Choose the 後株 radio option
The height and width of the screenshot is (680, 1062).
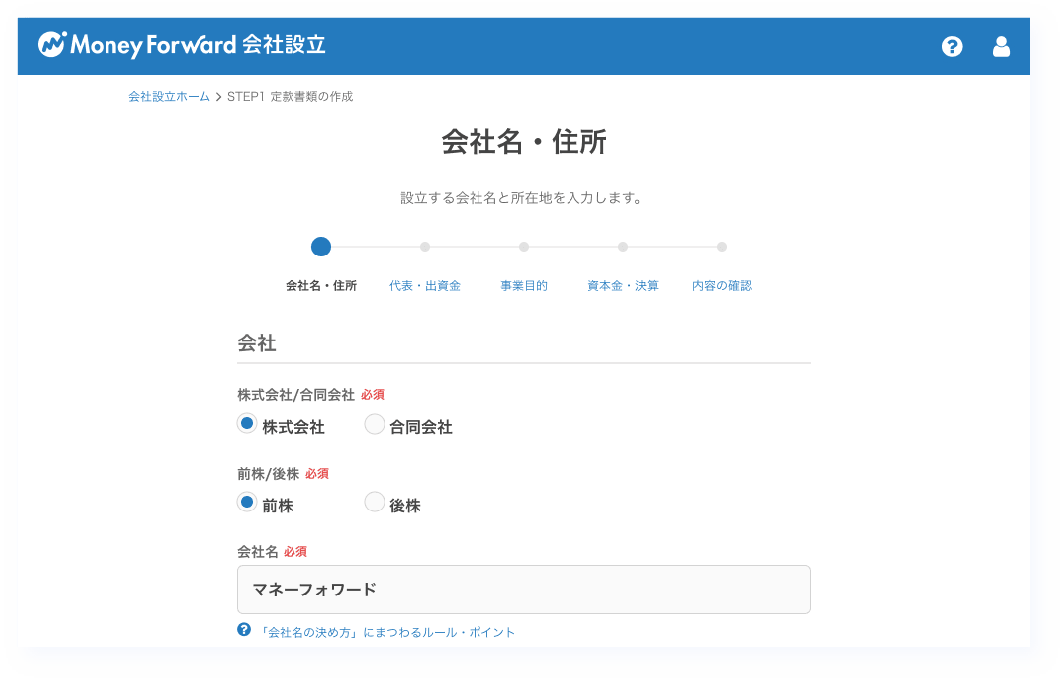click(x=374, y=503)
